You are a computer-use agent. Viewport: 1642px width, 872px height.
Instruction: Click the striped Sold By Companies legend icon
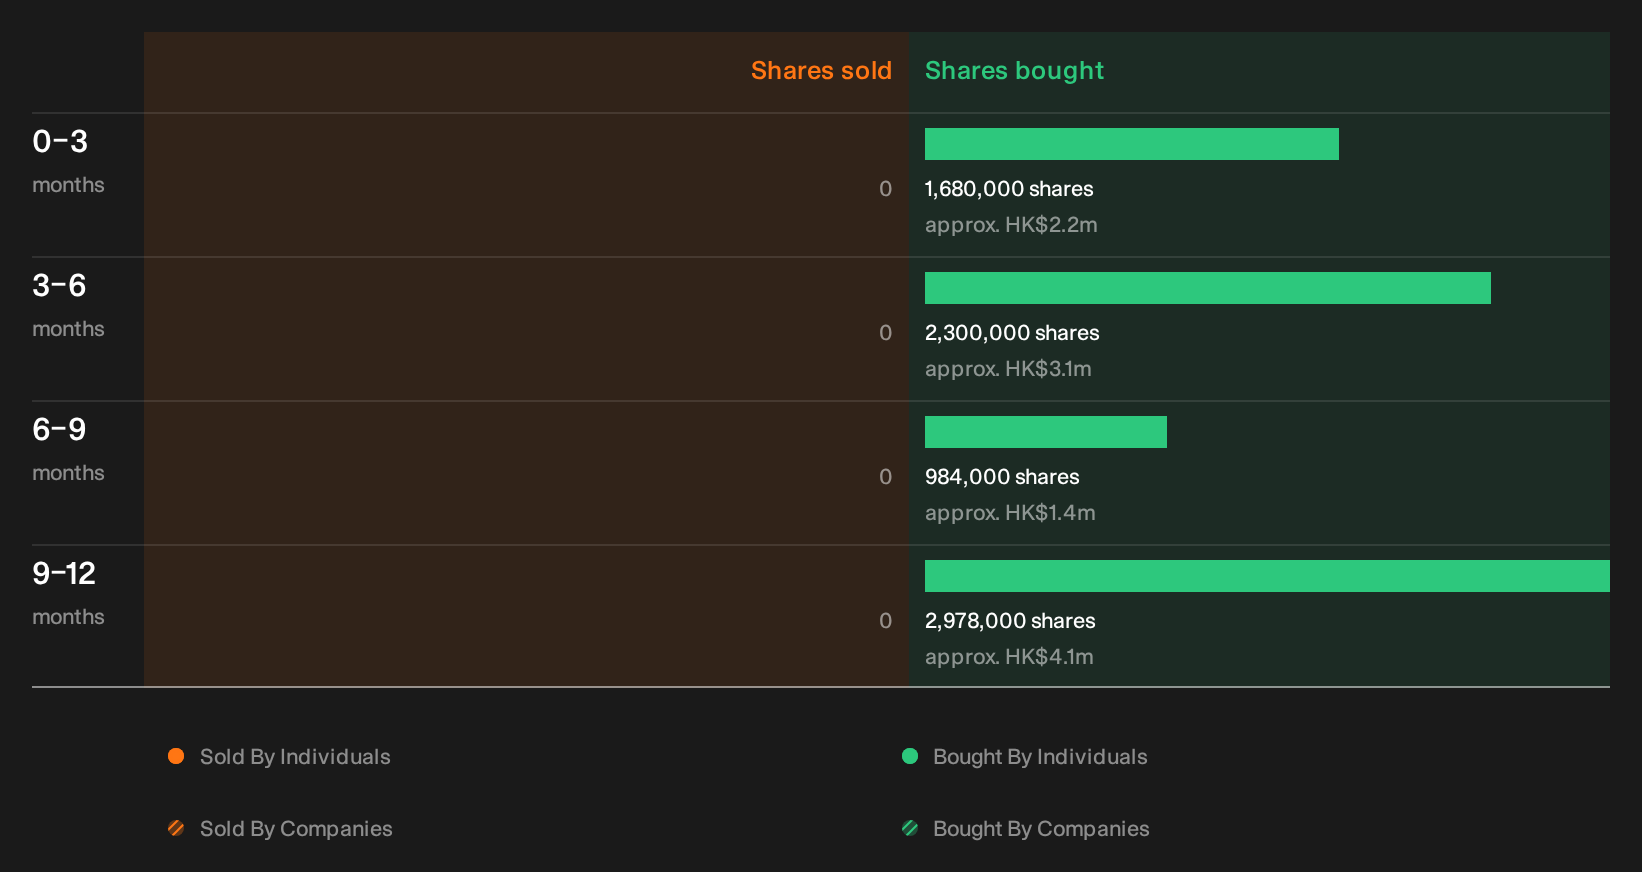click(176, 828)
